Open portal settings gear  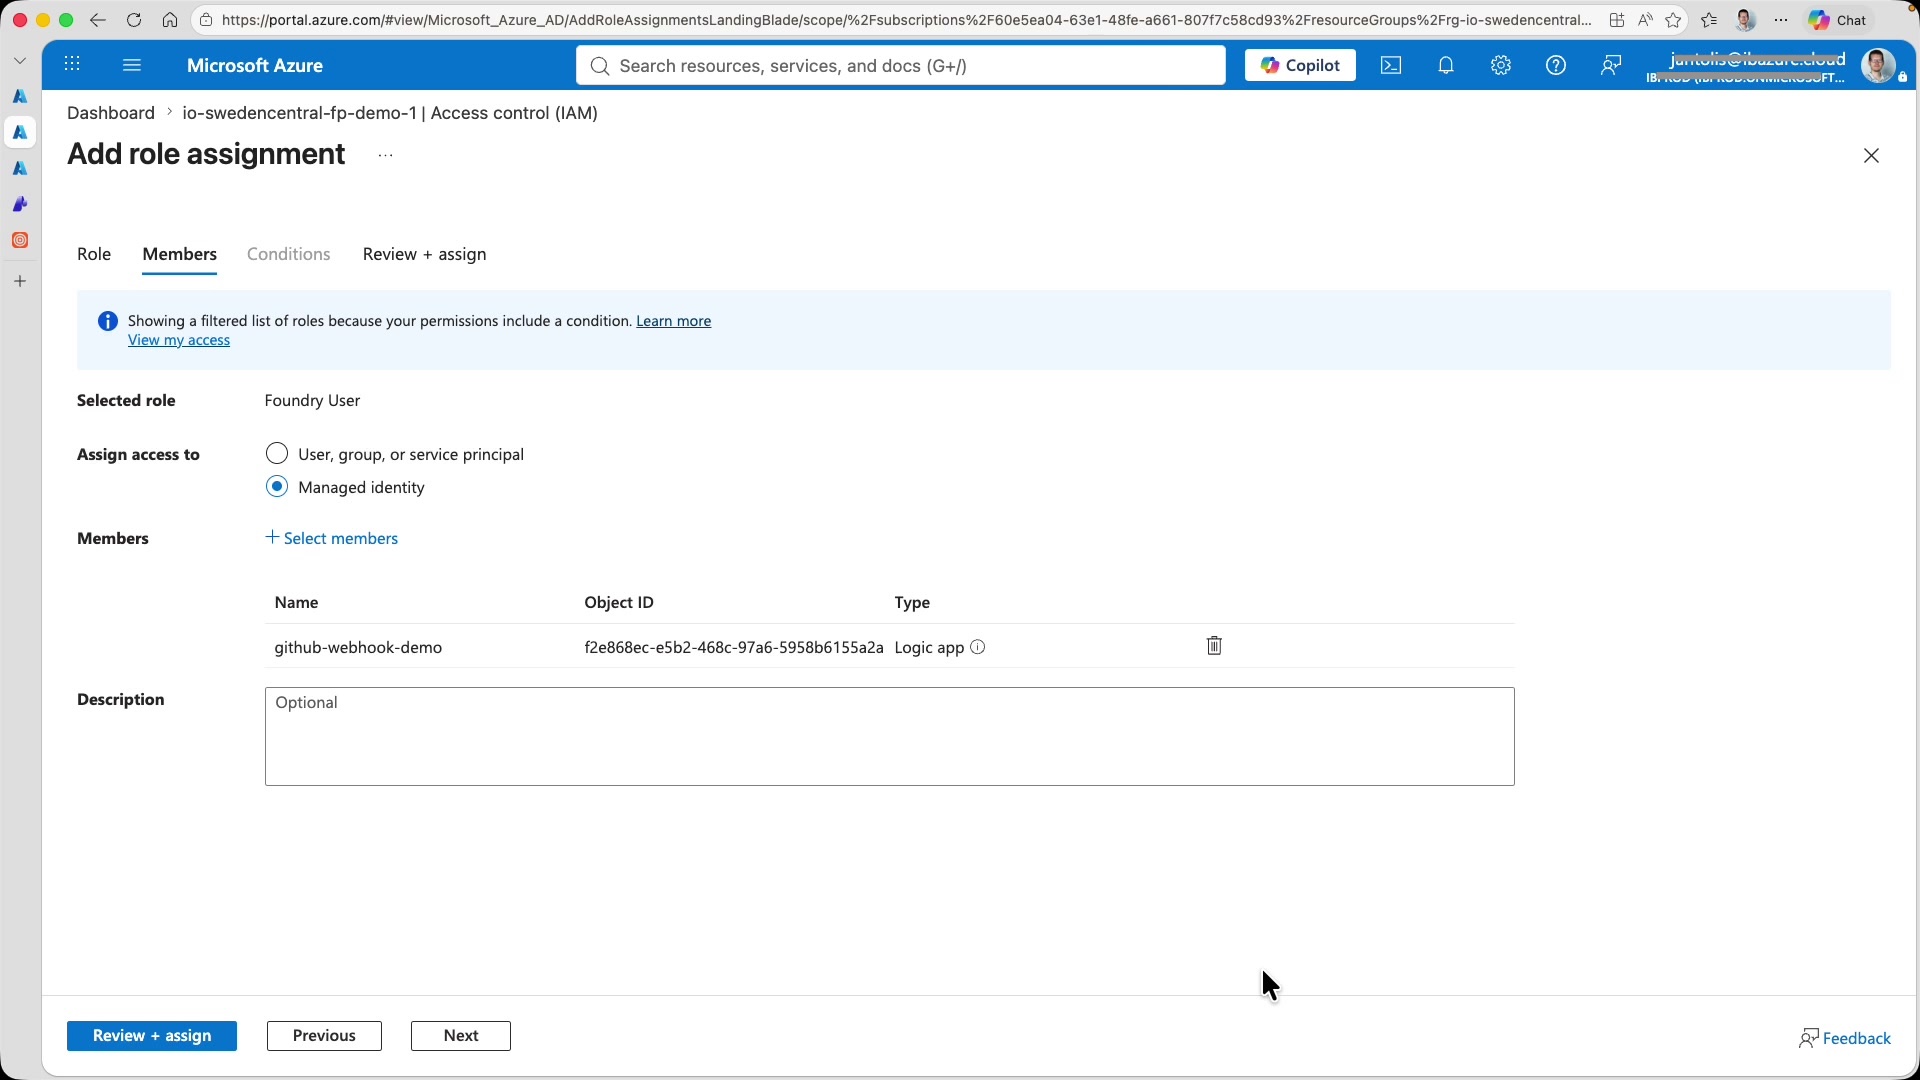point(1501,65)
